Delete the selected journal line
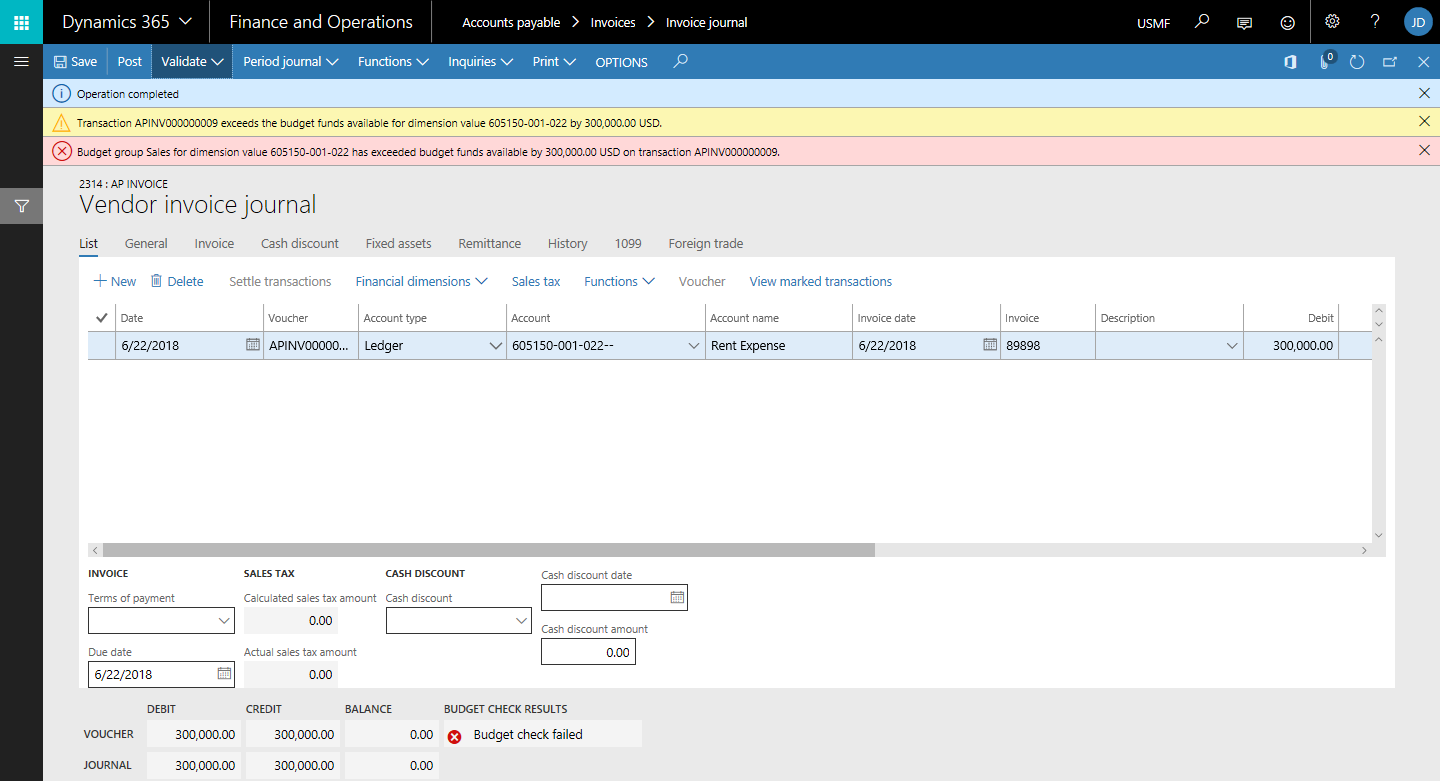Viewport: 1440px width, 781px height. [x=177, y=282]
